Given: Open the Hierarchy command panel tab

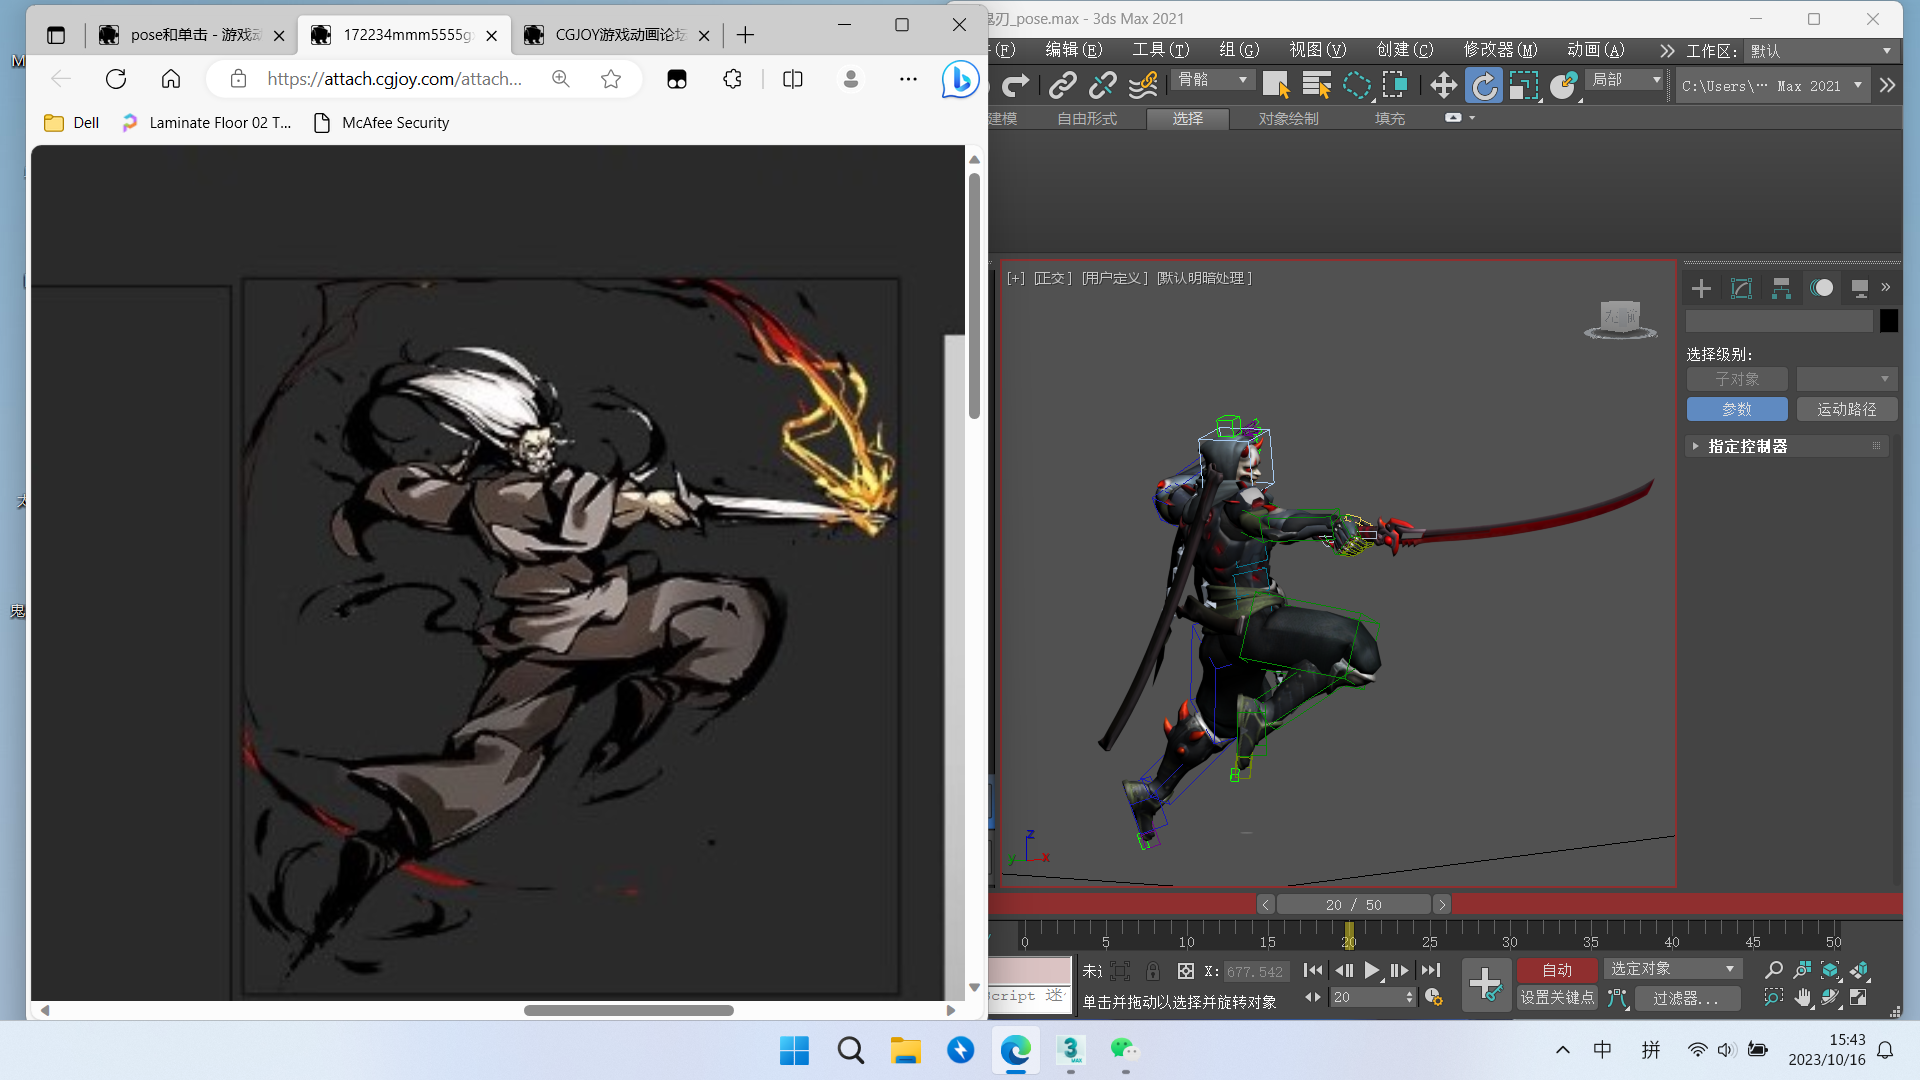Looking at the screenshot, I should pos(1781,289).
